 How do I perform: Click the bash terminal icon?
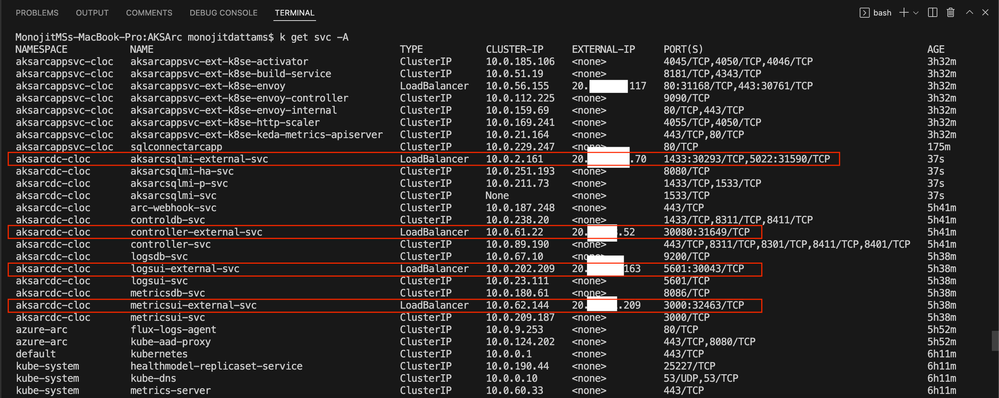[865, 13]
